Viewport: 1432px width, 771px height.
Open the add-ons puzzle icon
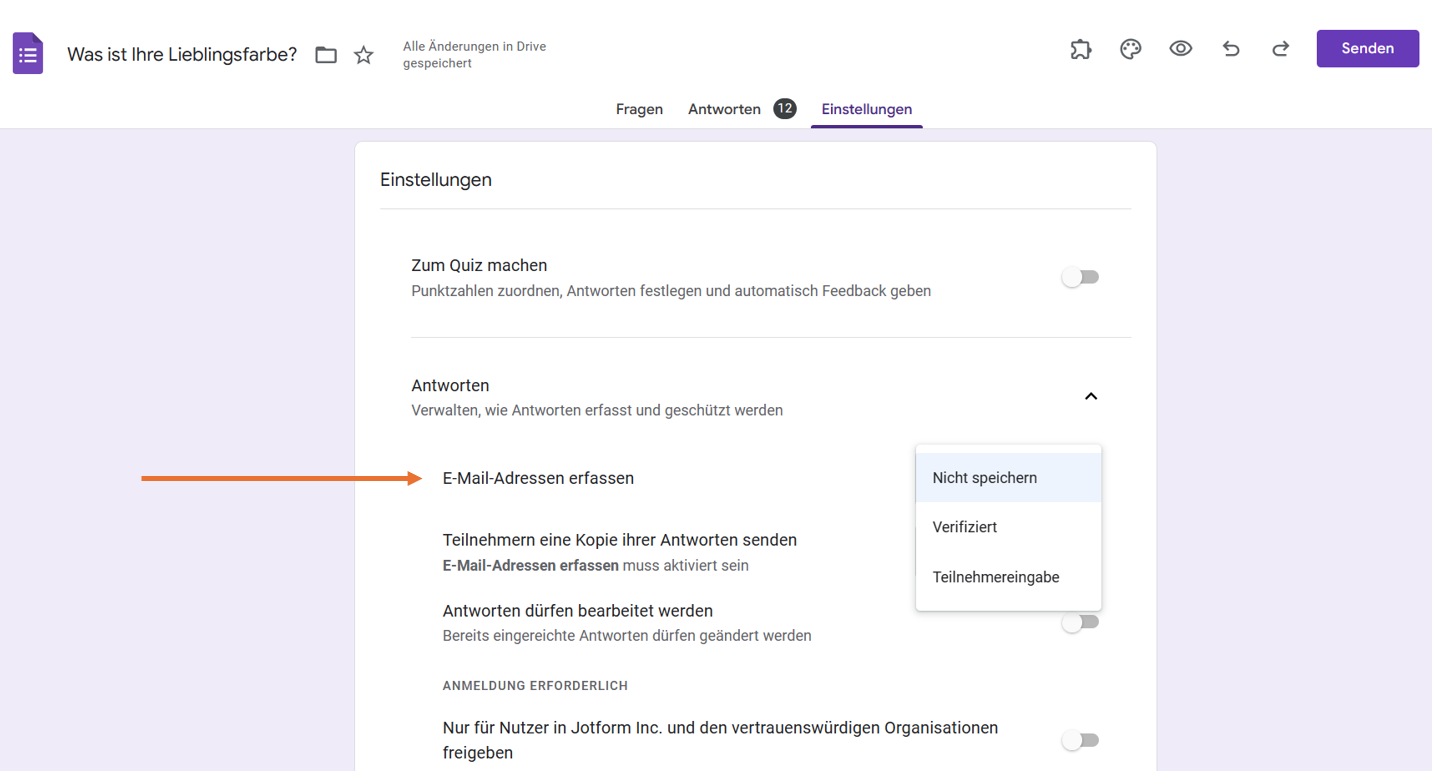point(1081,49)
